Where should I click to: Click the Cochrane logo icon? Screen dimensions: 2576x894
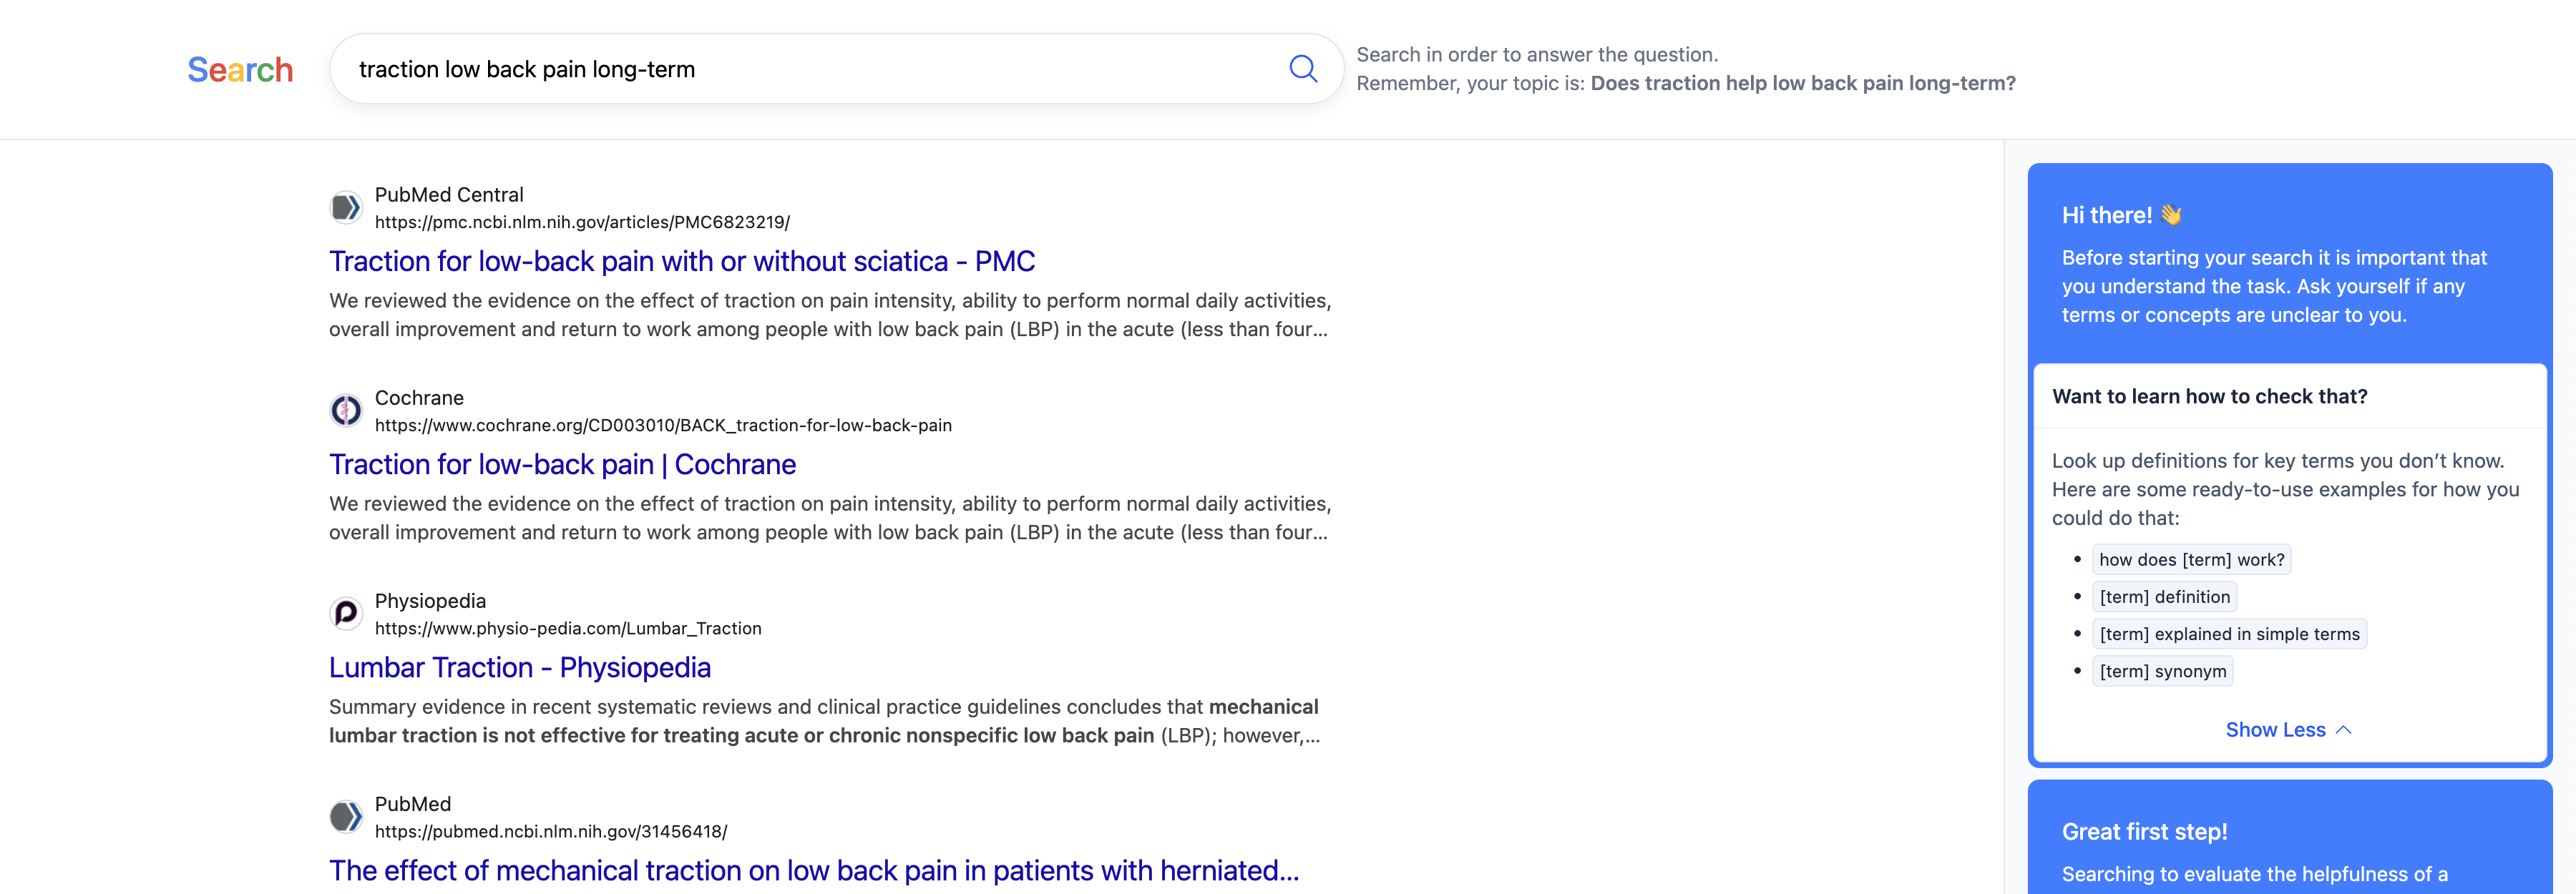pyautogui.click(x=346, y=411)
